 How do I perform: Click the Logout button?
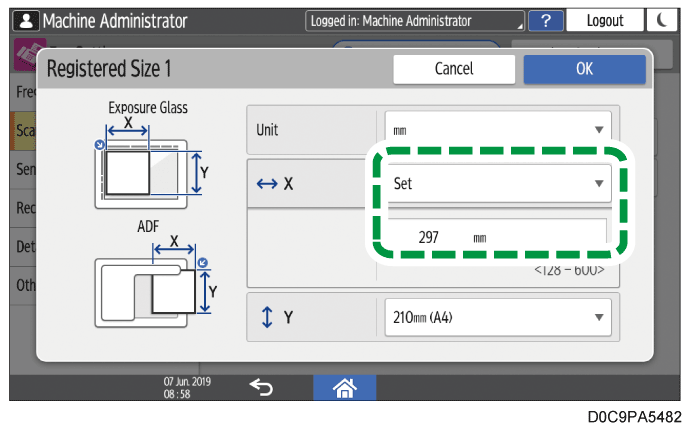point(604,20)
